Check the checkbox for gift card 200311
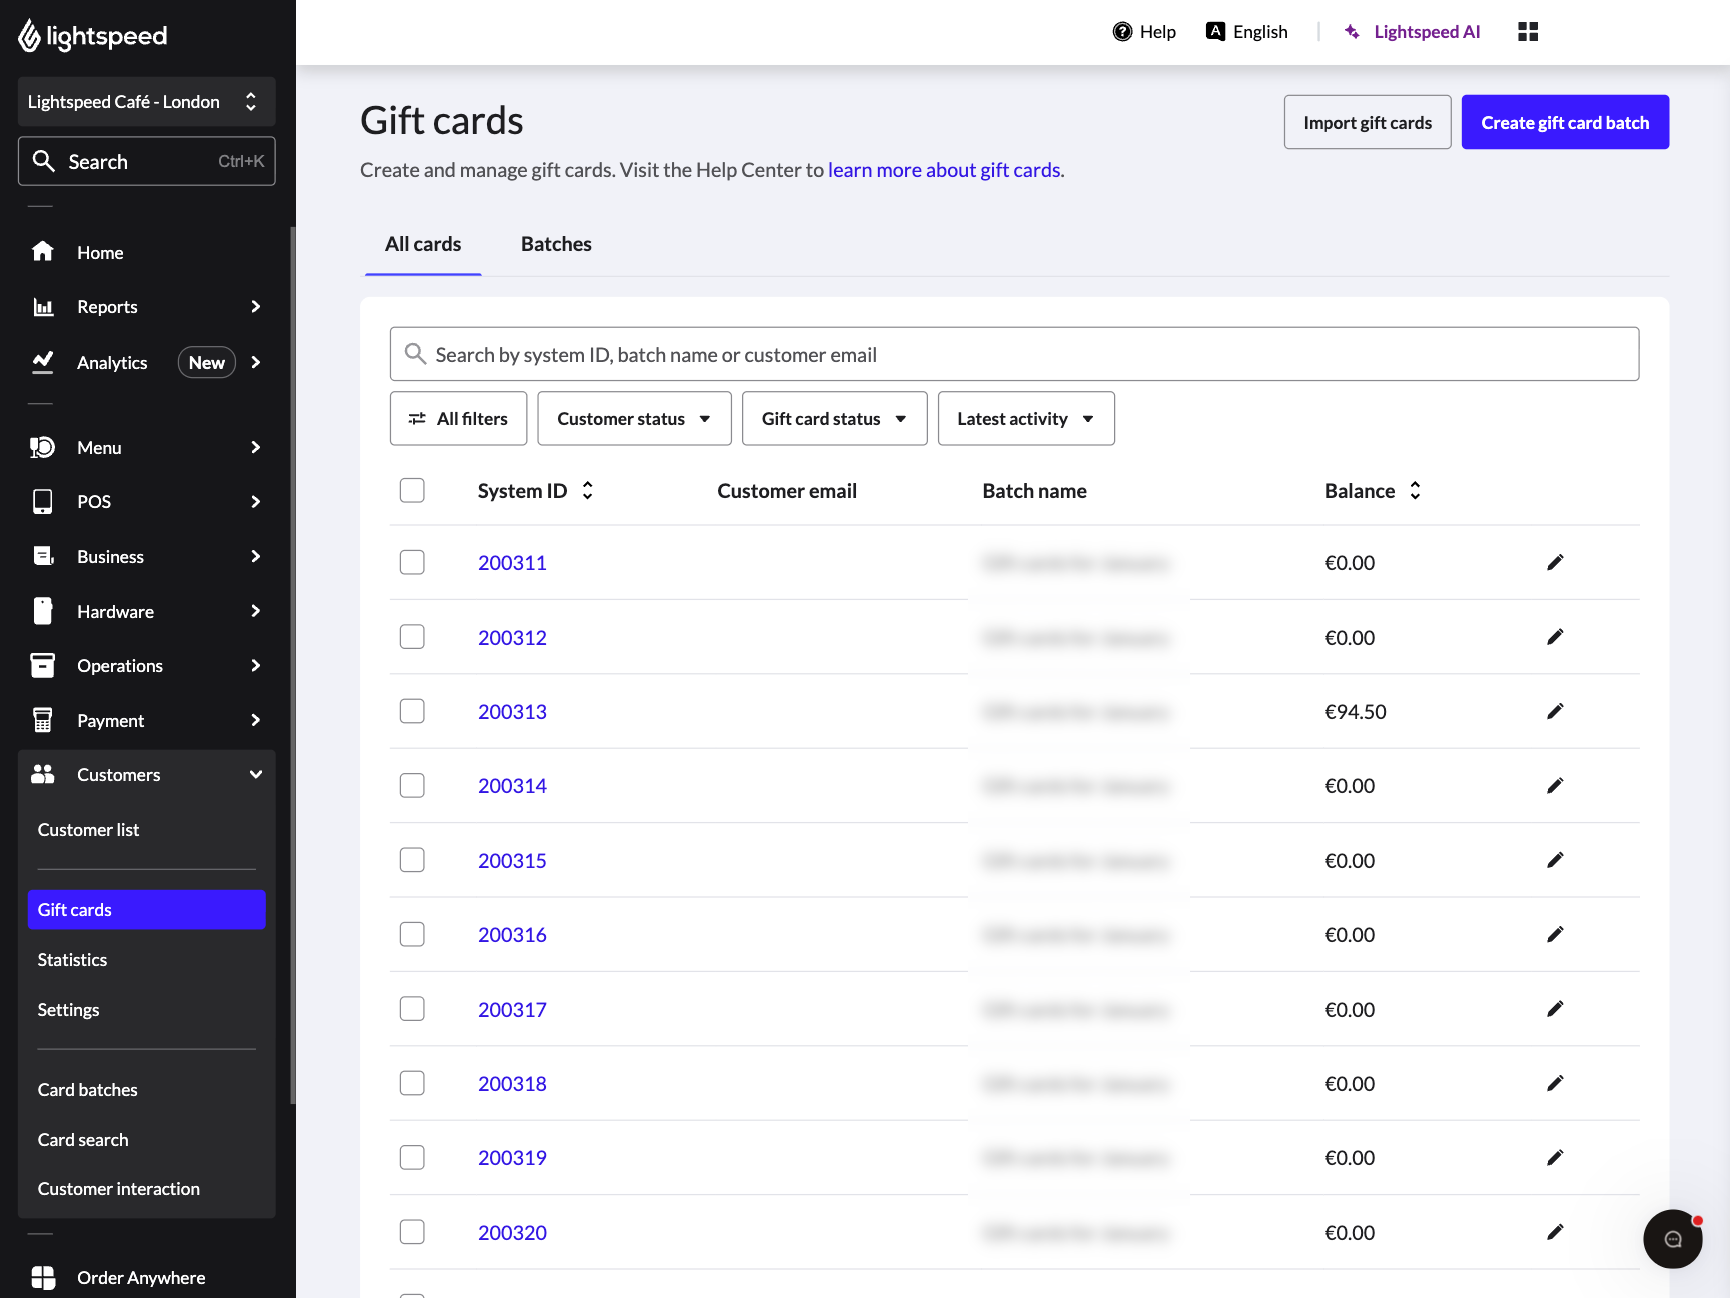Viewport: 1730px width, 1298px height. pos(411,562)
